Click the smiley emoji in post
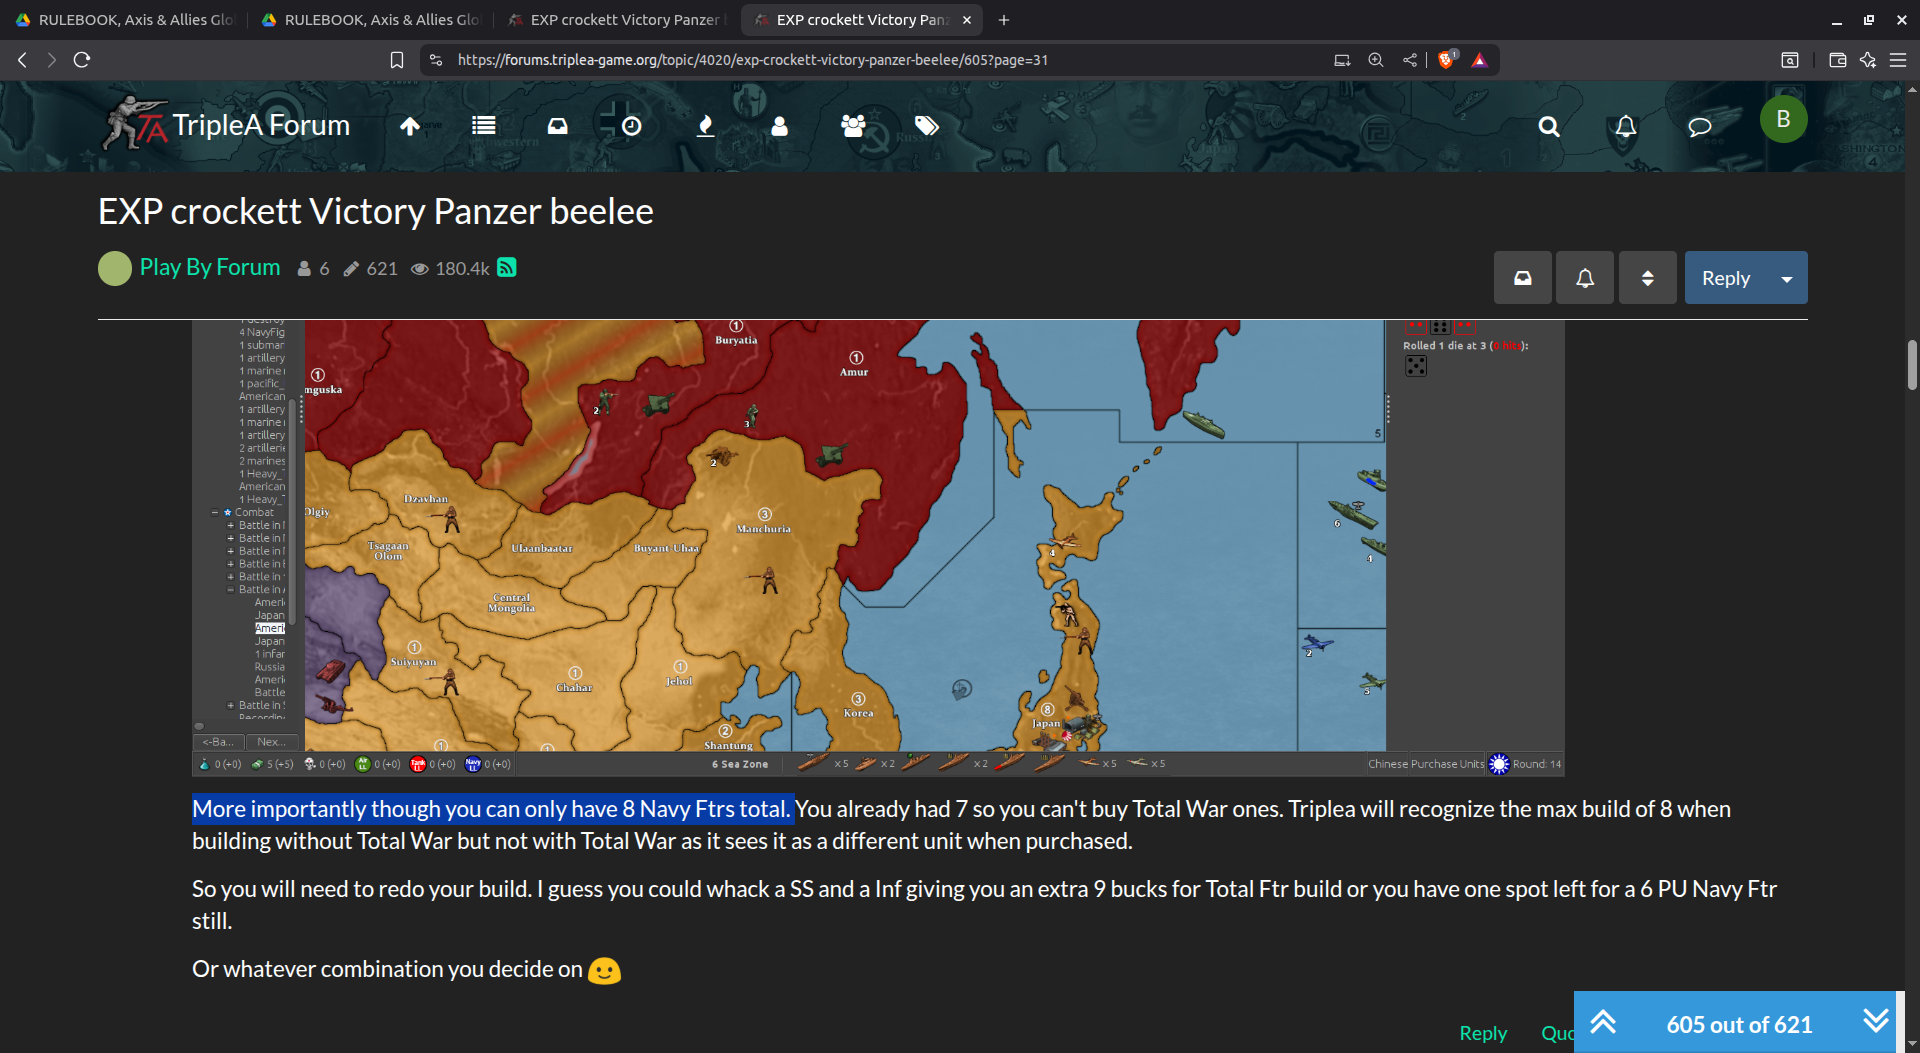 604,971
